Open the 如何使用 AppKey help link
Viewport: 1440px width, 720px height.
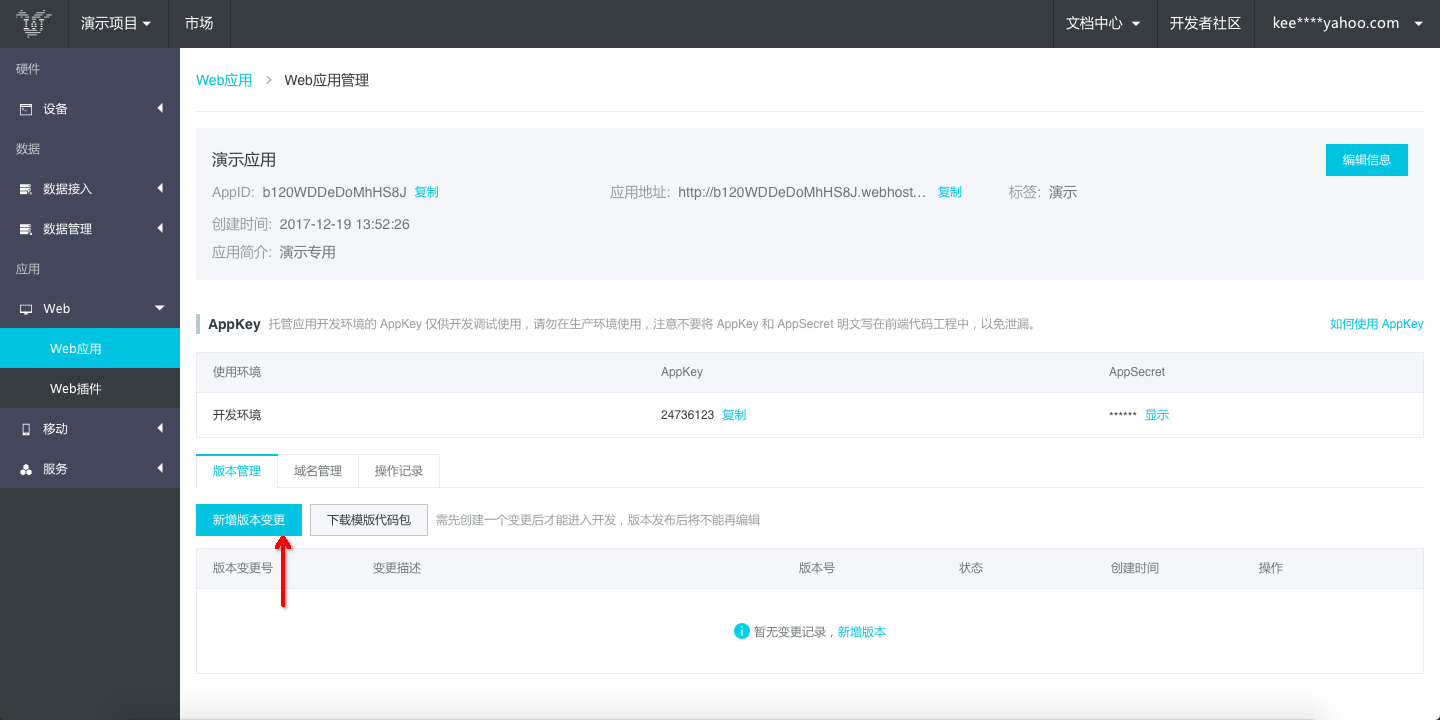[x=1376, y=324]
